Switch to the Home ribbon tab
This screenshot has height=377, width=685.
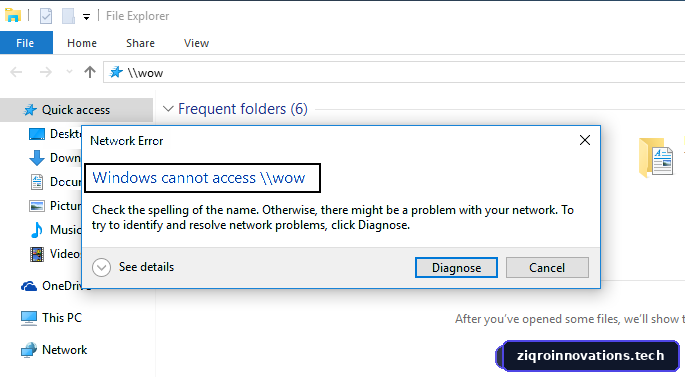click(x=82, y=43)
